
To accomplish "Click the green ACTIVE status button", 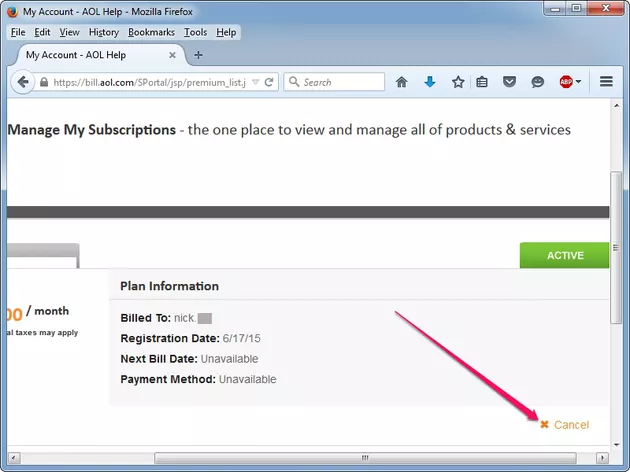I will [565, 255].
